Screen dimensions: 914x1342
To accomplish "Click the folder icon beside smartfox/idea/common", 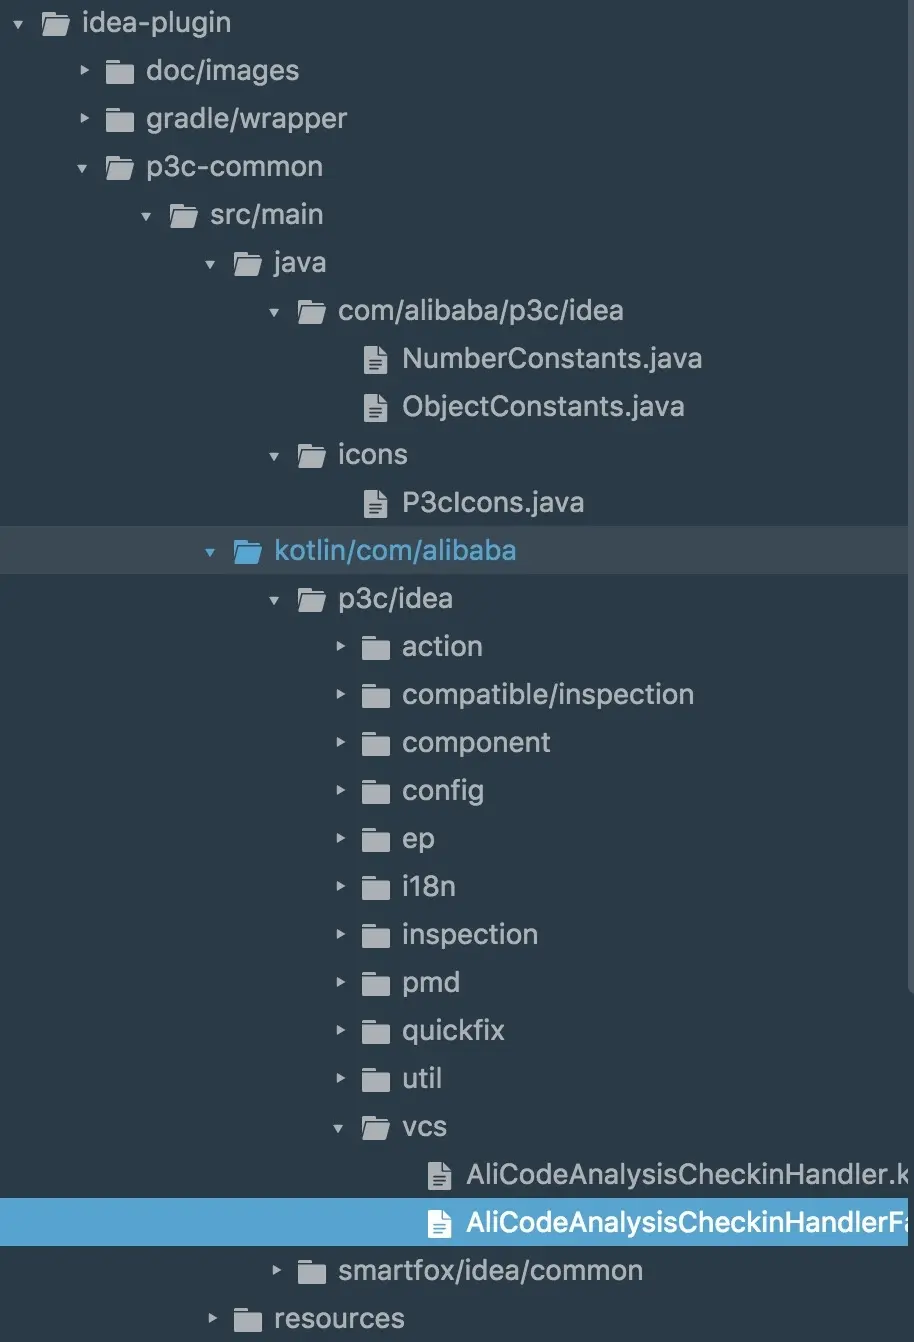I will [x=311, y=1270].
